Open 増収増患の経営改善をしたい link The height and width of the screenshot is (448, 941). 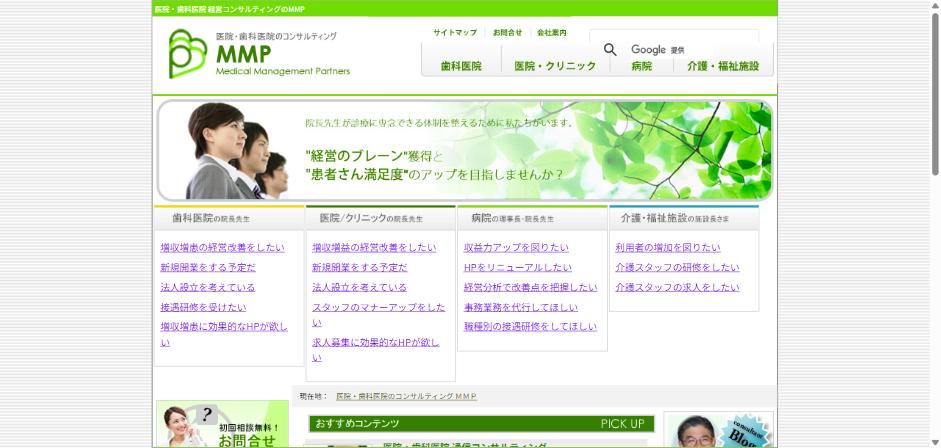[x=223, y=248]
